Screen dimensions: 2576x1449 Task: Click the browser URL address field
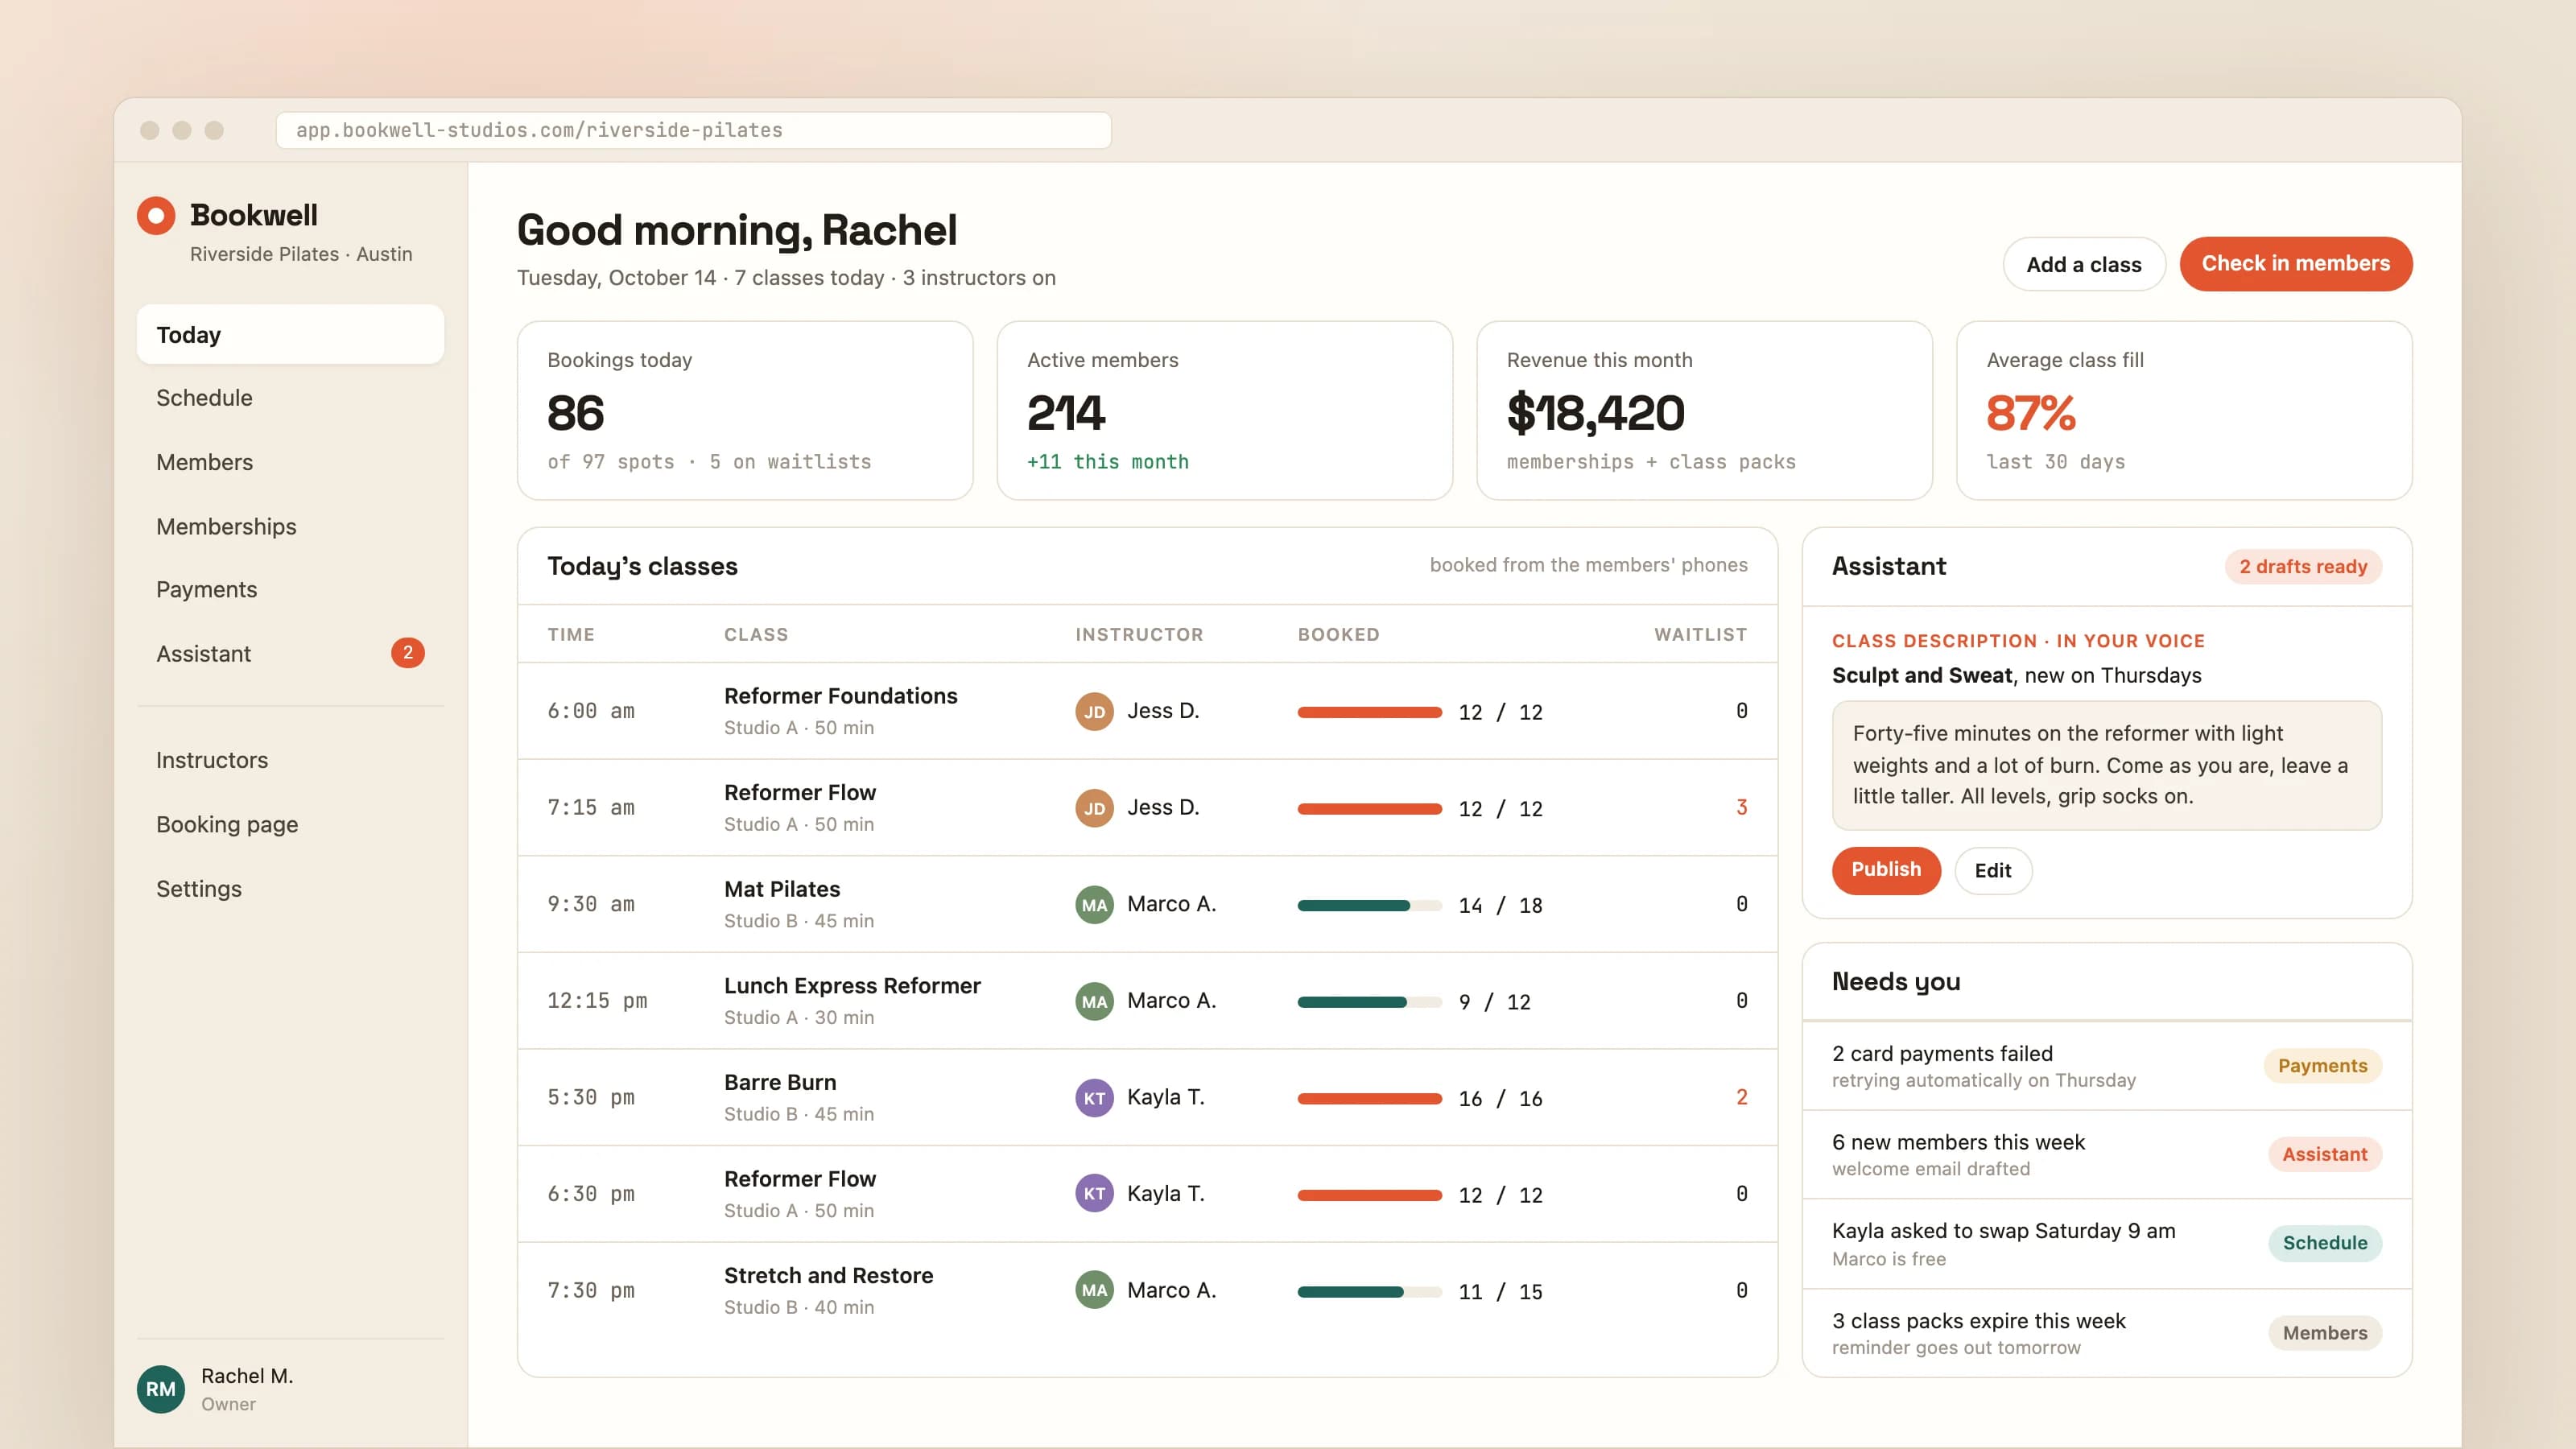(x=693, y=130)
